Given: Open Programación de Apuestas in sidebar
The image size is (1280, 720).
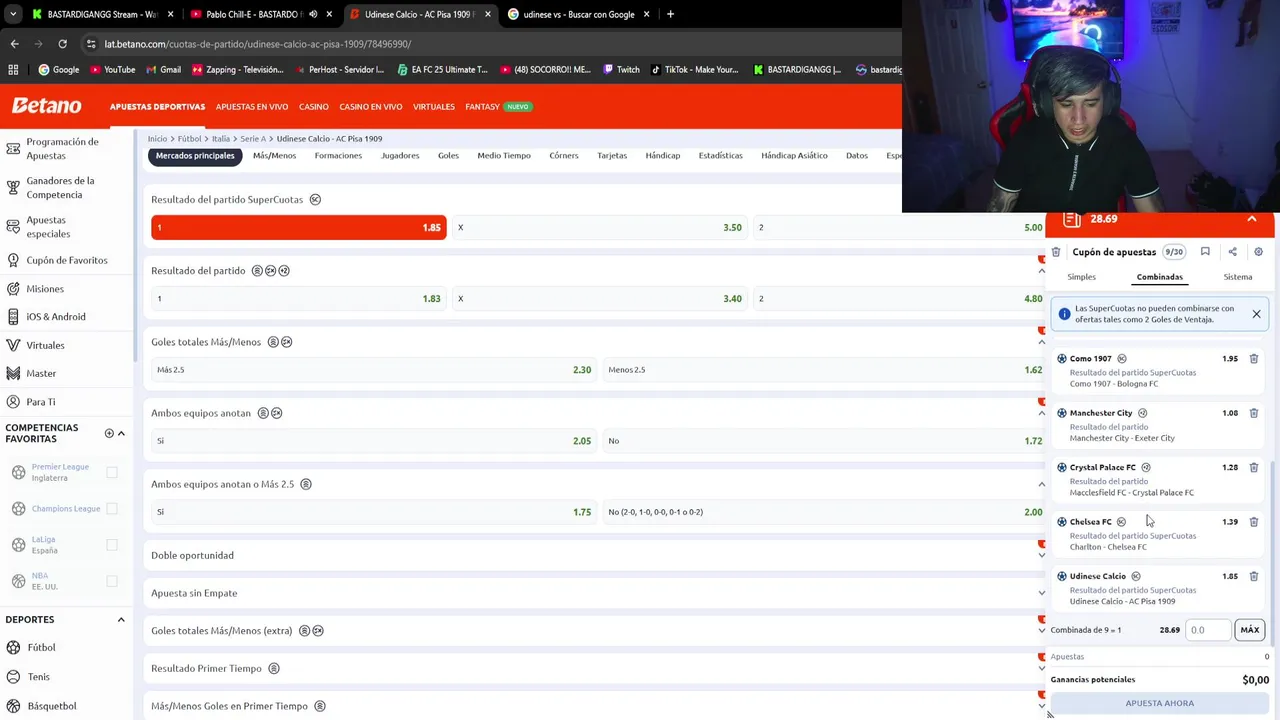Looking at the screenshot, I should pyautogui.click(x=62, y=149).
